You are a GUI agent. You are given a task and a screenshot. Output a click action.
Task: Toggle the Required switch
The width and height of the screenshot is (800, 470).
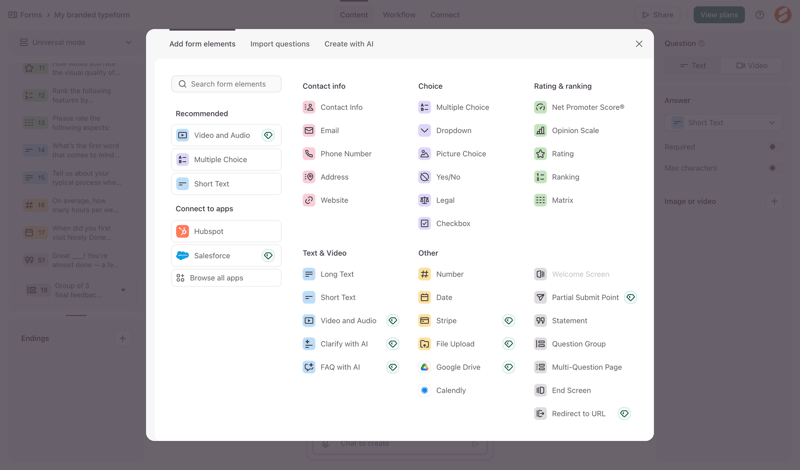pyautogui.click(x=774, y=147)
